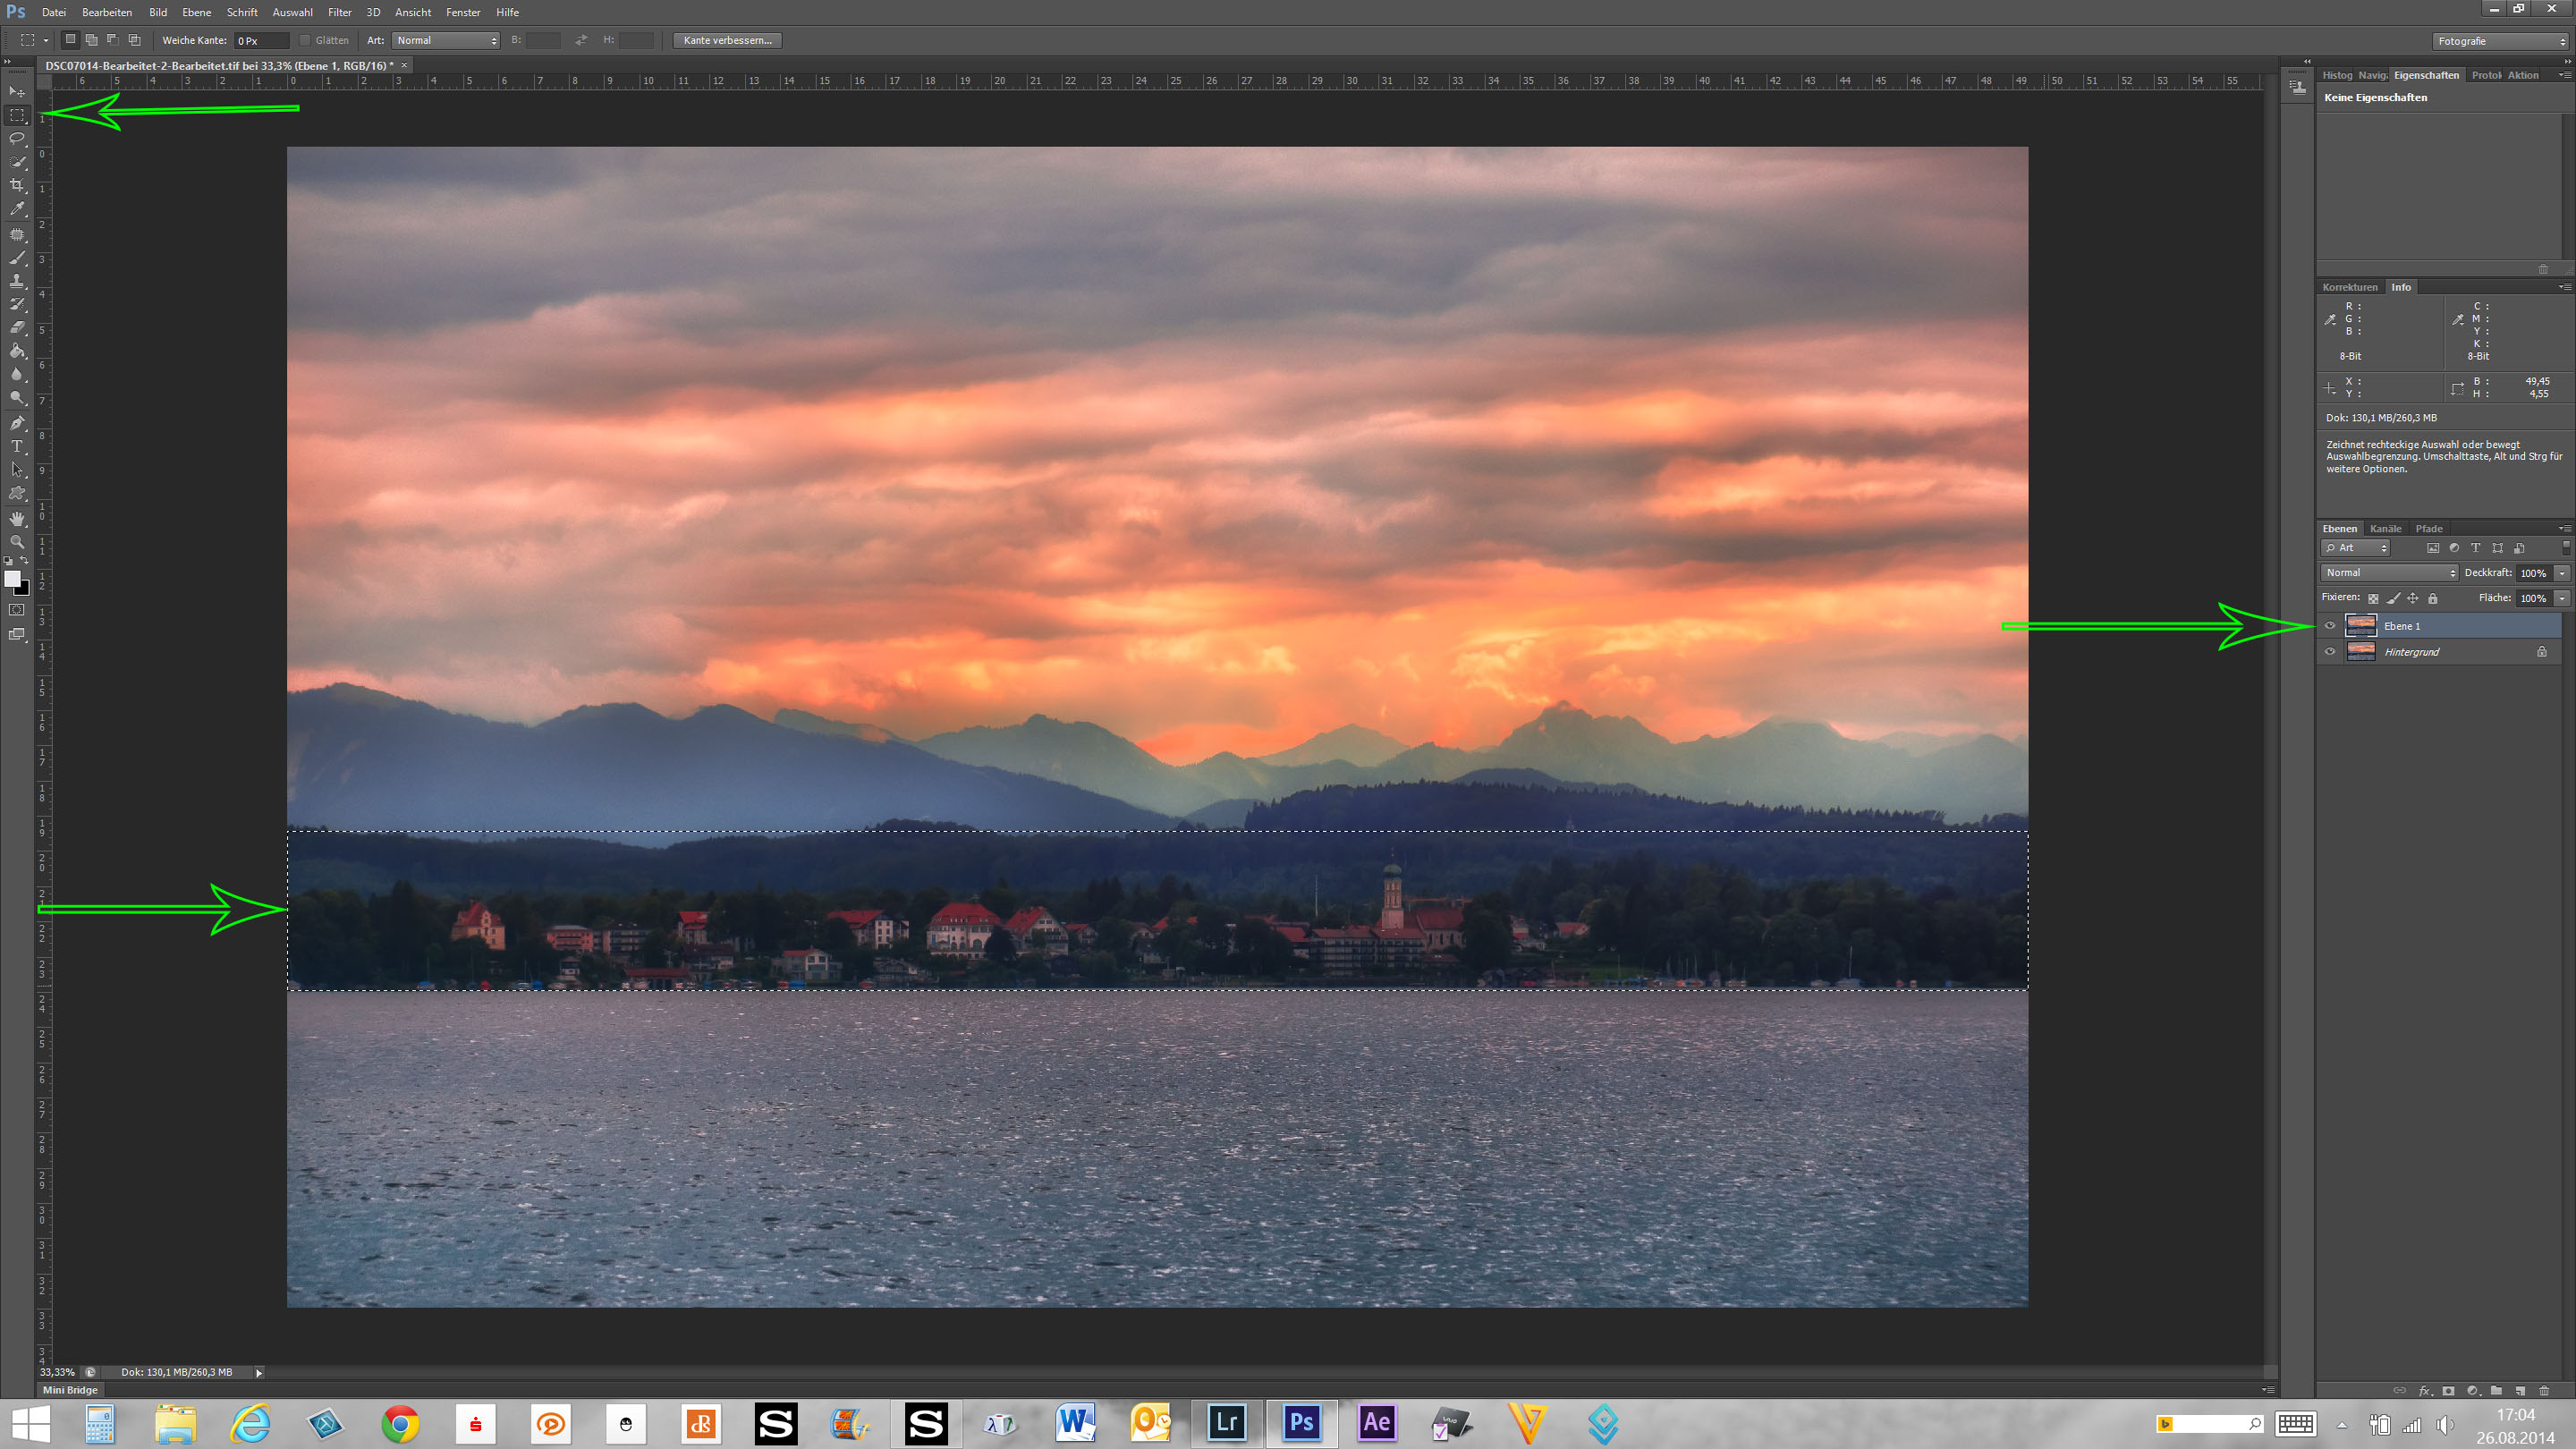Screen dimensions: 2576x1449
Task: Select the History Brush tool
Action: click(x=17, y=304)
